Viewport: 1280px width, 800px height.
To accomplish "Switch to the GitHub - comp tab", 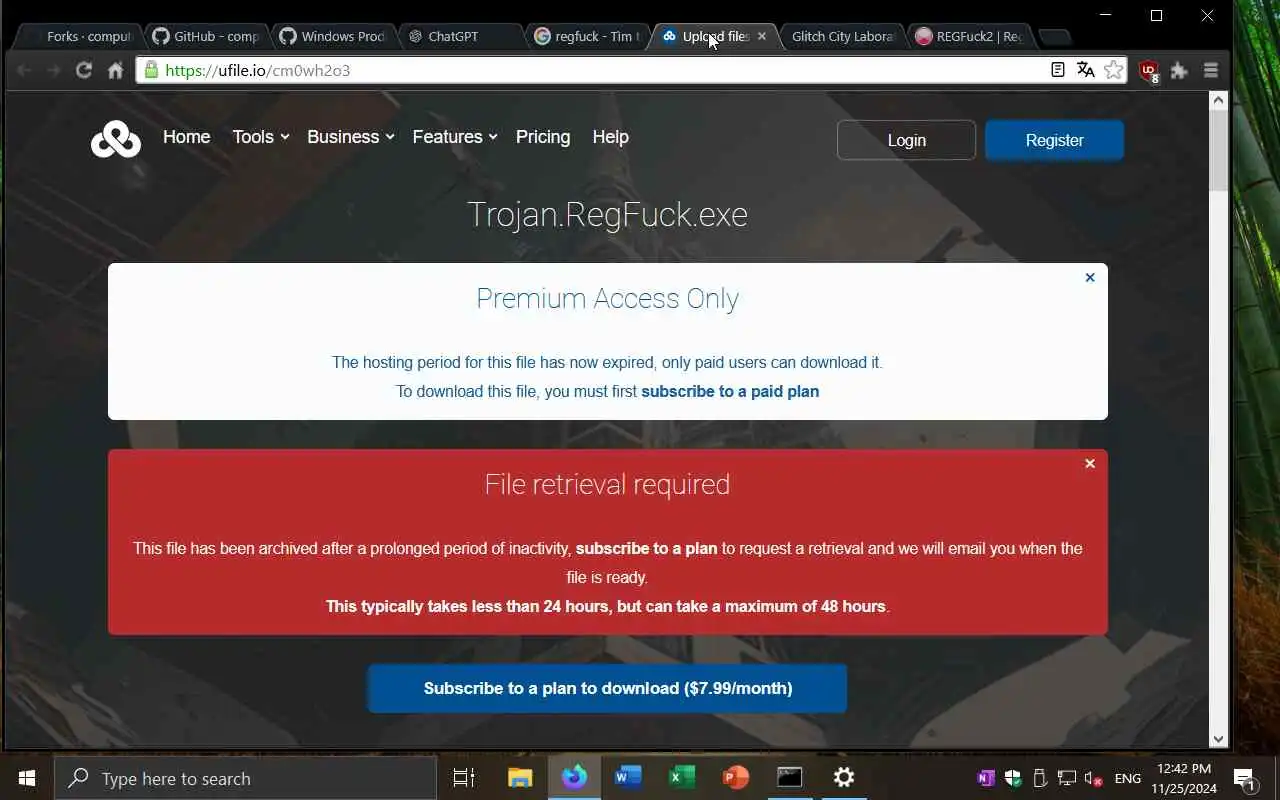I will click(206, 36).
